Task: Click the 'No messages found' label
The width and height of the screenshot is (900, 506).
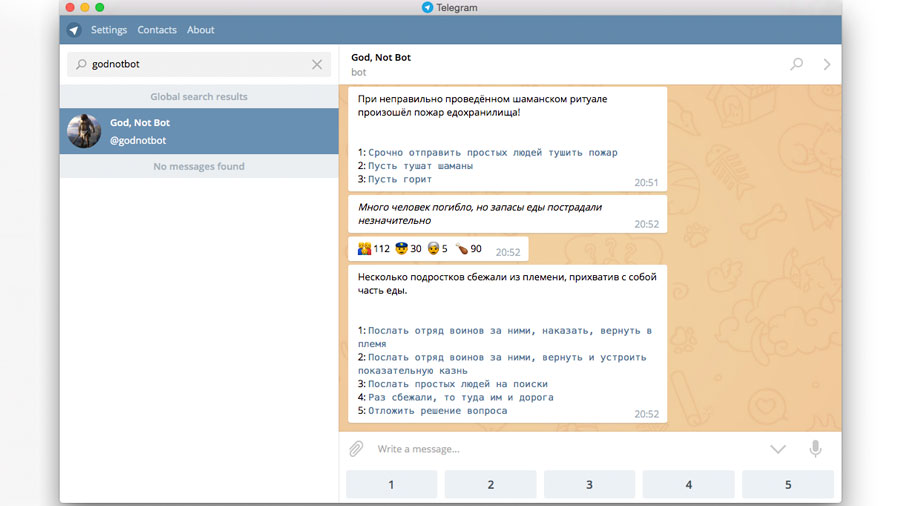Action: pos(199,166)
